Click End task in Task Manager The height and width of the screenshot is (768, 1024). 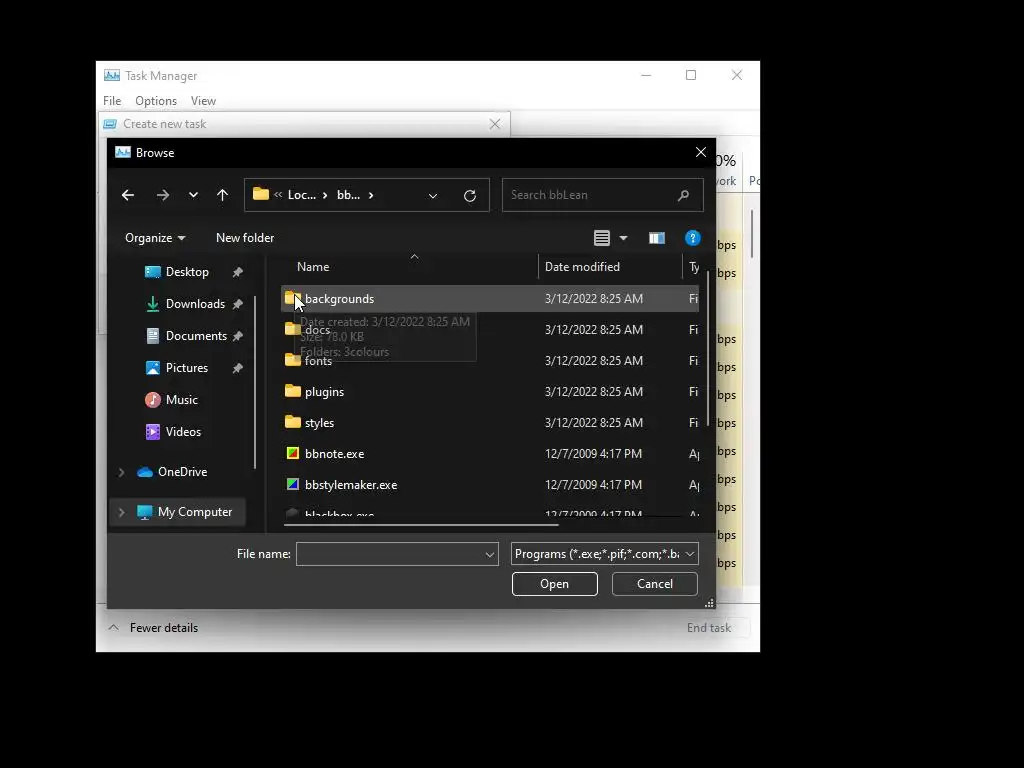point(709,628)
